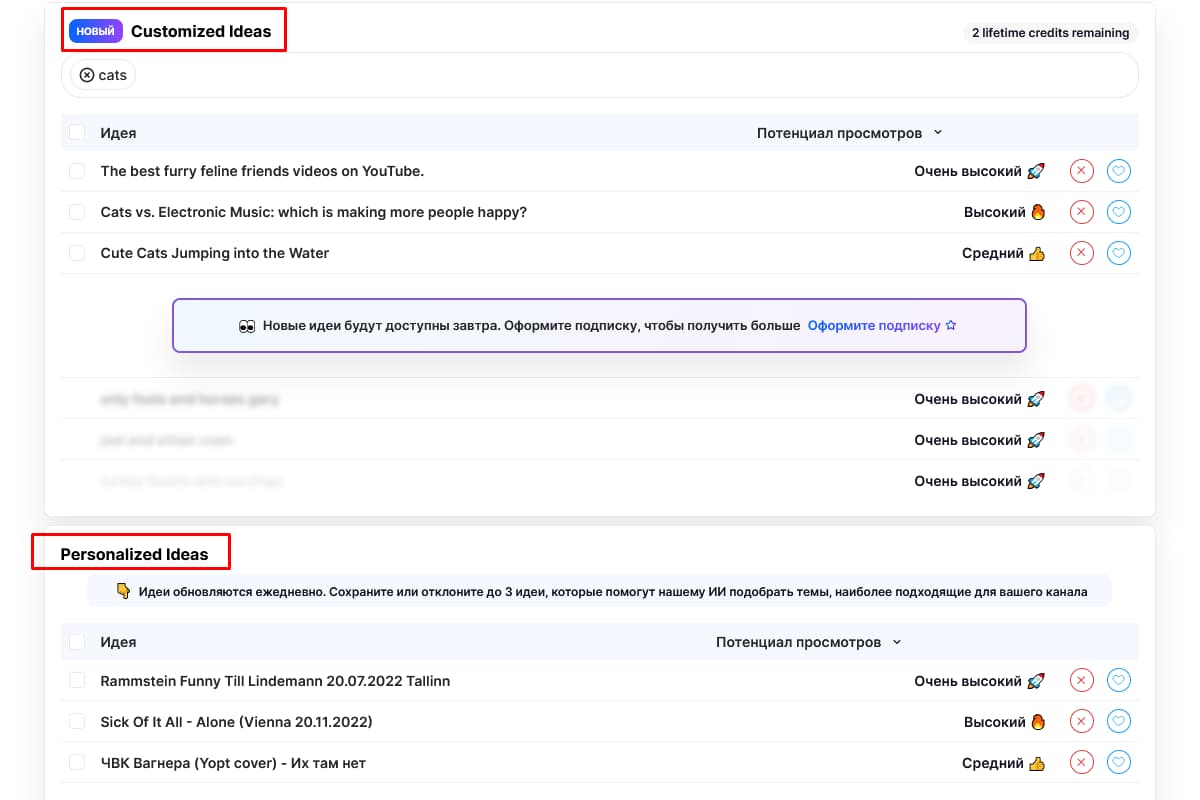Select all Personalized Ideas via header checkbox
The width and height of the screenshot is (1200, 800).
click(77, 642)
